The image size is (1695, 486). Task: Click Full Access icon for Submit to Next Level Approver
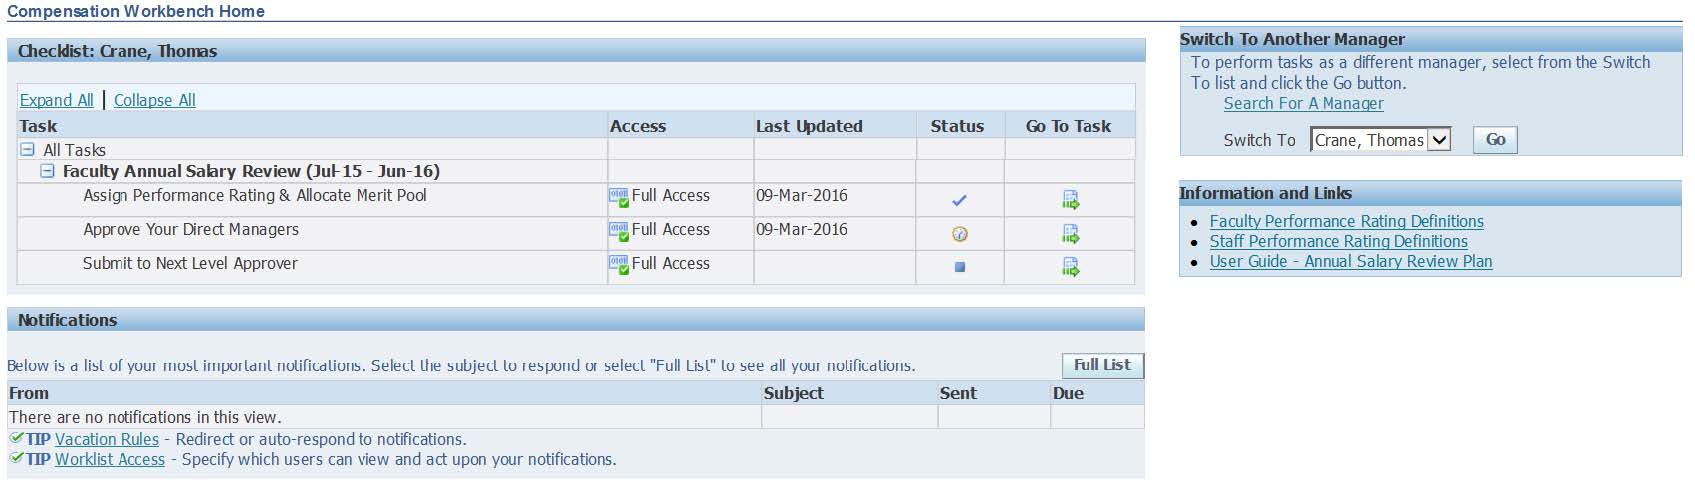click(619, 265)
